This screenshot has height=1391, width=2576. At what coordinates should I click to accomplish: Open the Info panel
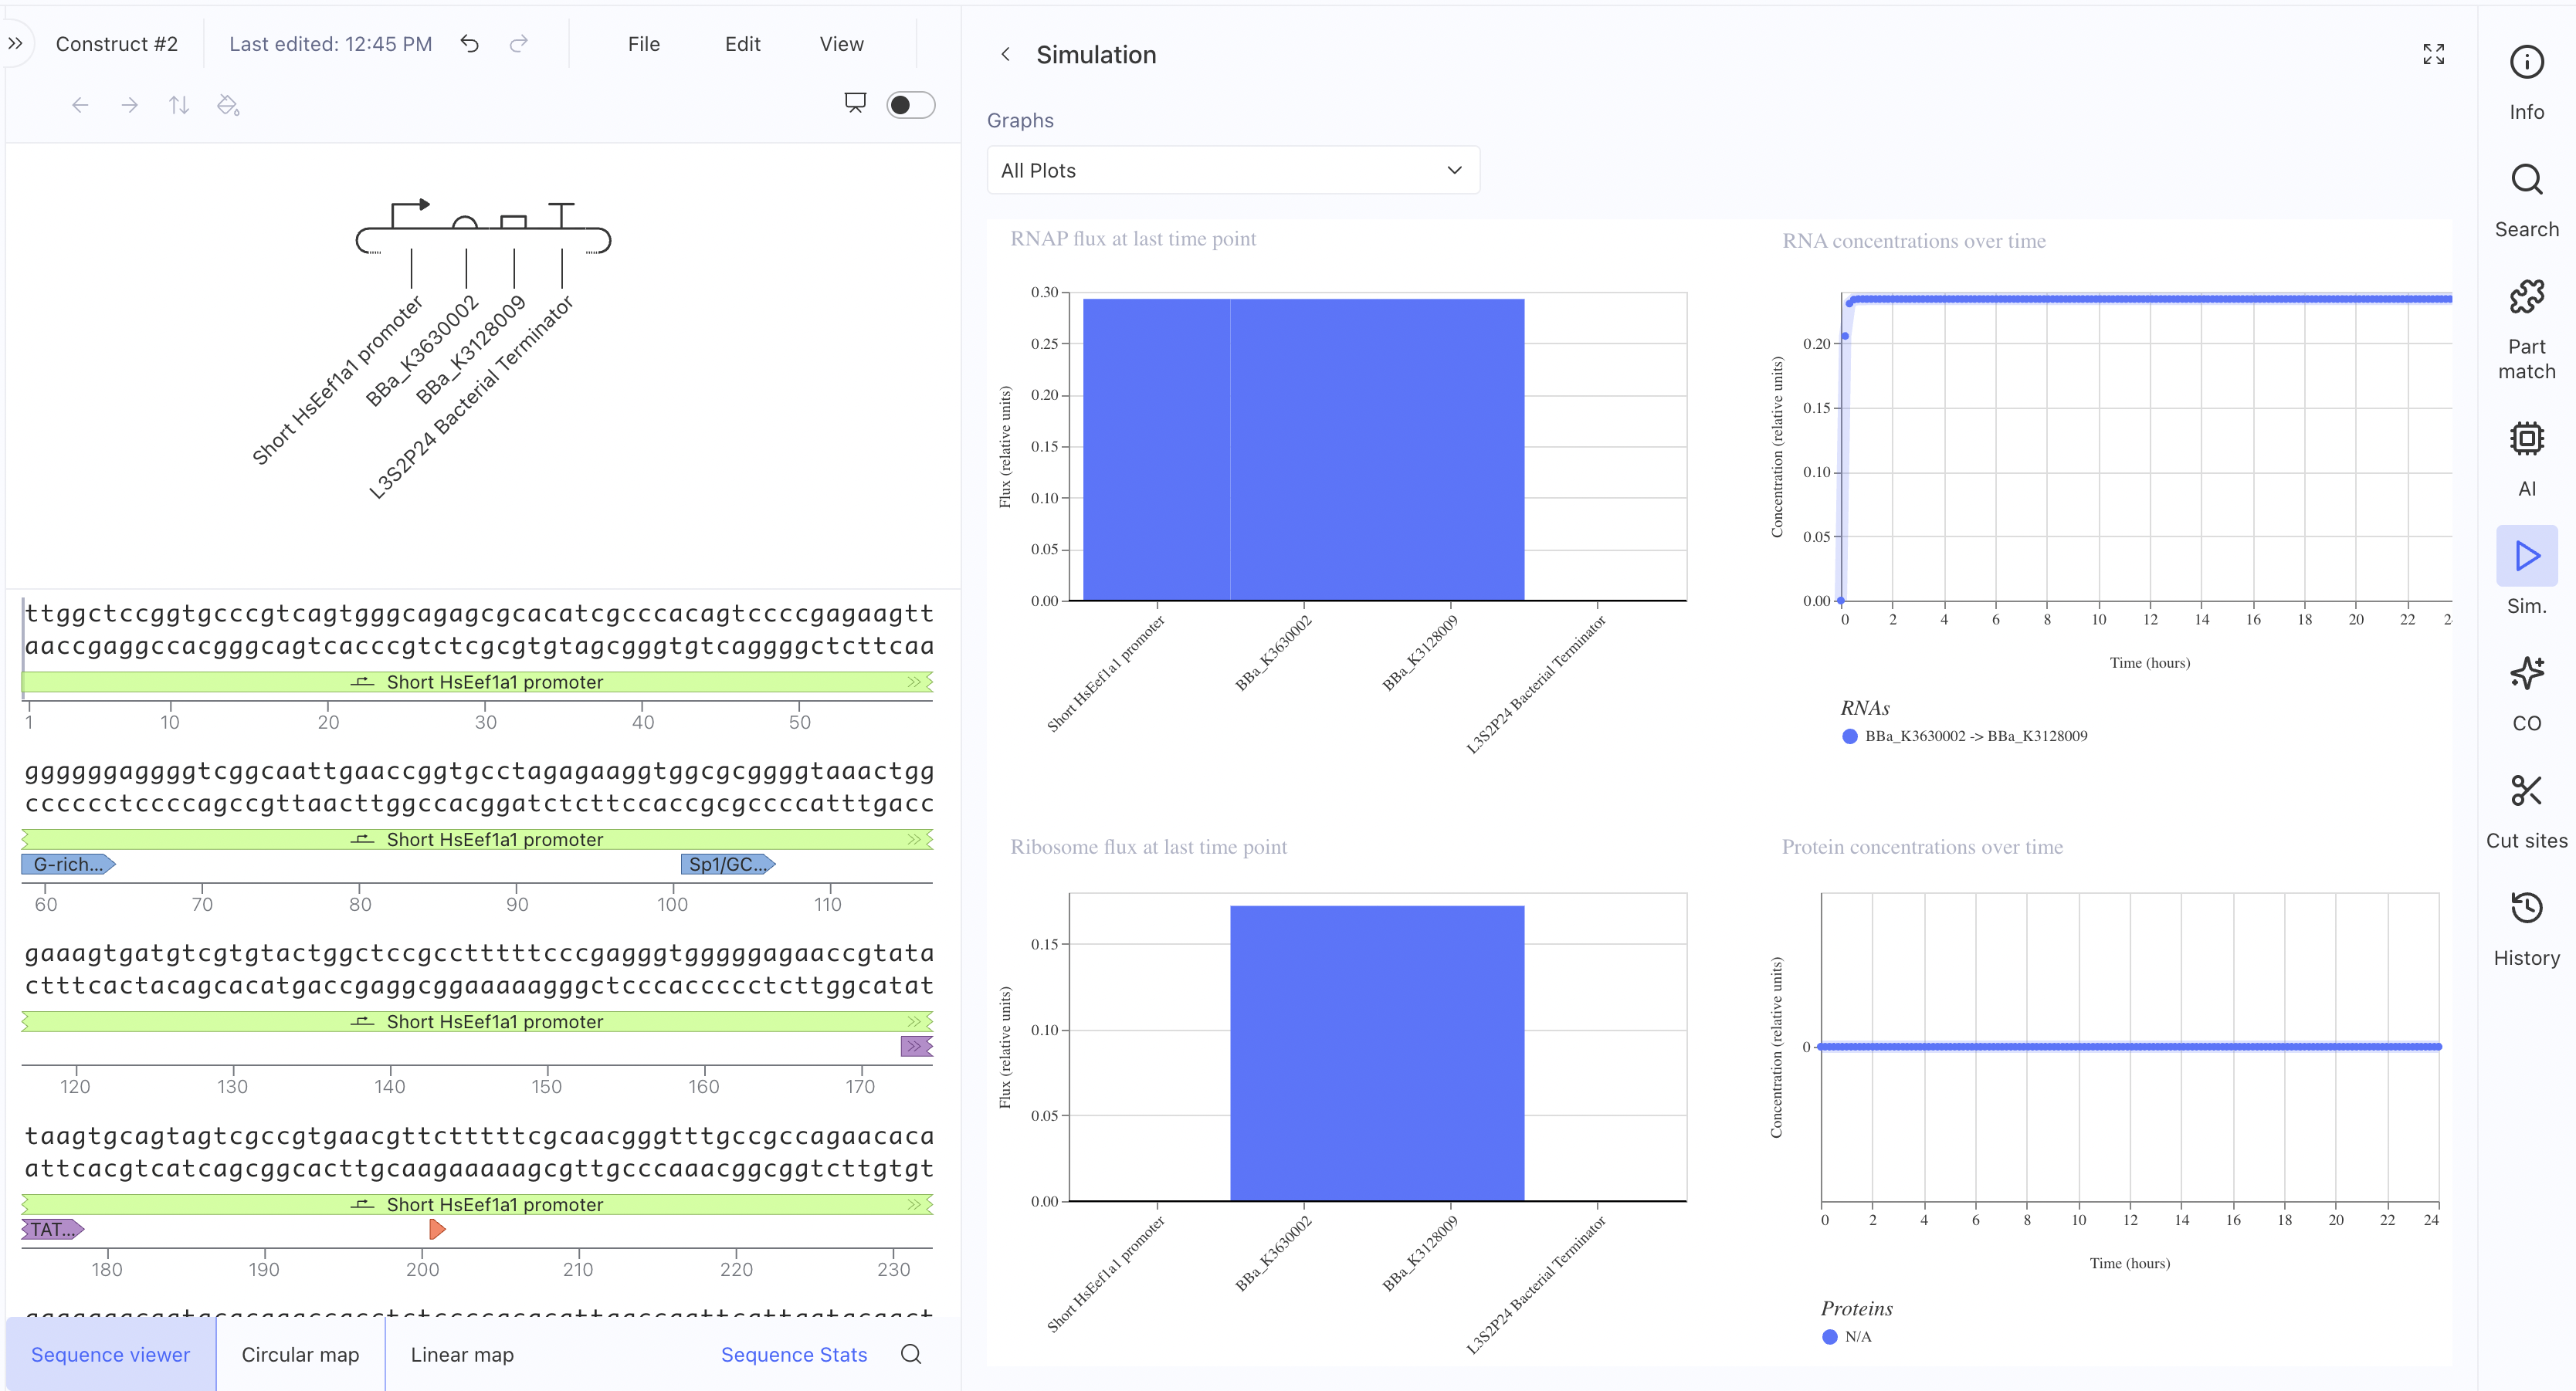coord(2526,83)
